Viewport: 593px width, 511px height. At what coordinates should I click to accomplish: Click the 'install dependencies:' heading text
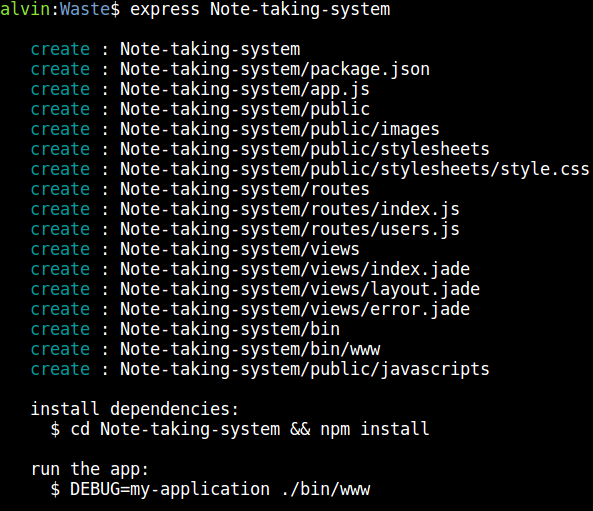tap(135, 409)
